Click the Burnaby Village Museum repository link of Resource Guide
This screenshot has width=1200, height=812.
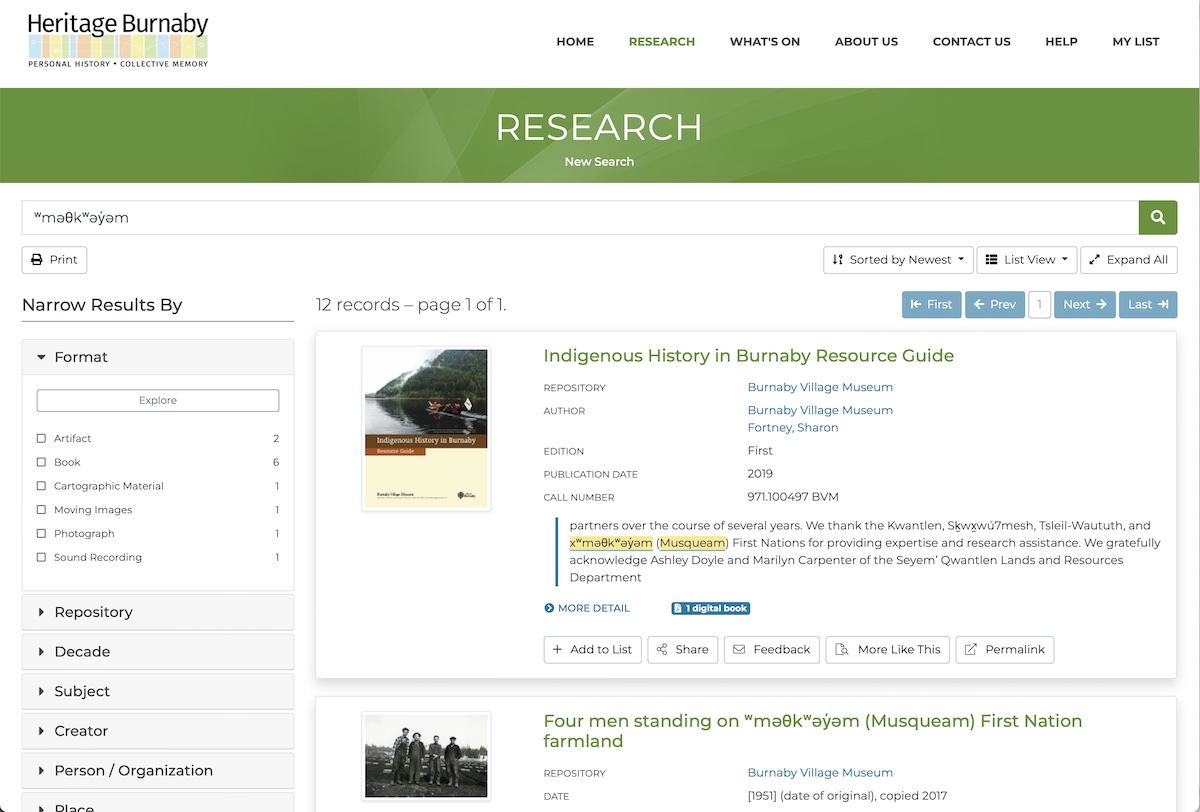pyautogui.click(x=820, y=387)
